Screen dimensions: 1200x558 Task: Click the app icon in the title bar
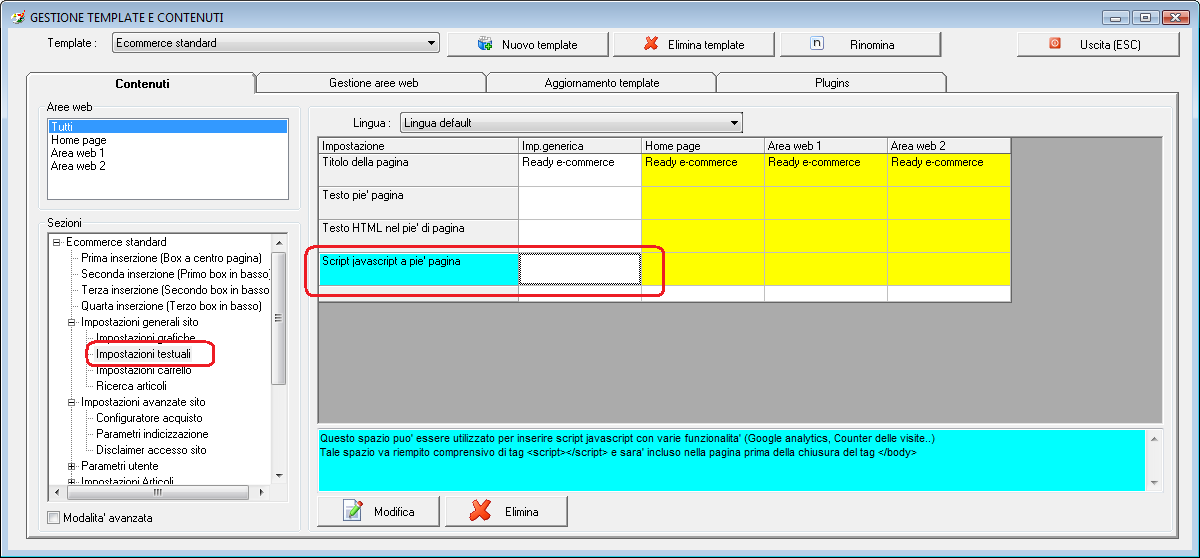[17, 17]
